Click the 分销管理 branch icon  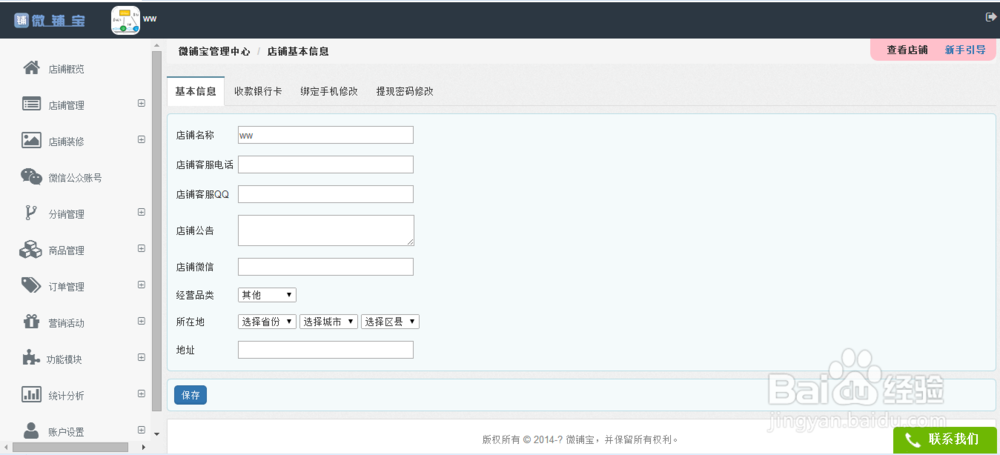click(x=30, y=213)
